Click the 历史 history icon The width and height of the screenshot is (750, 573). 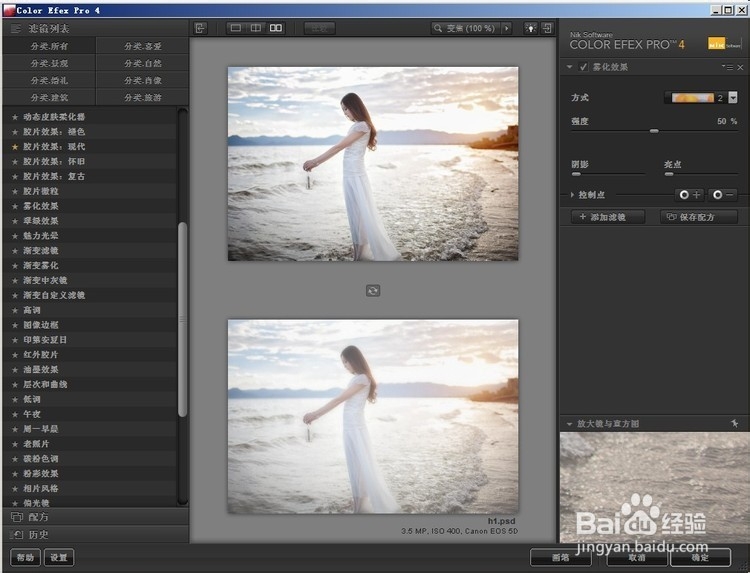(17, 535)
